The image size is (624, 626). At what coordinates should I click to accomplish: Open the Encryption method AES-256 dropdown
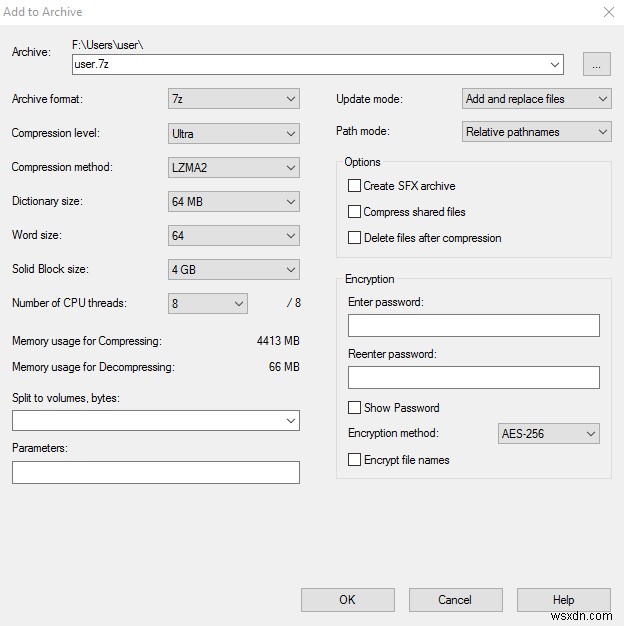coord(548,434)
